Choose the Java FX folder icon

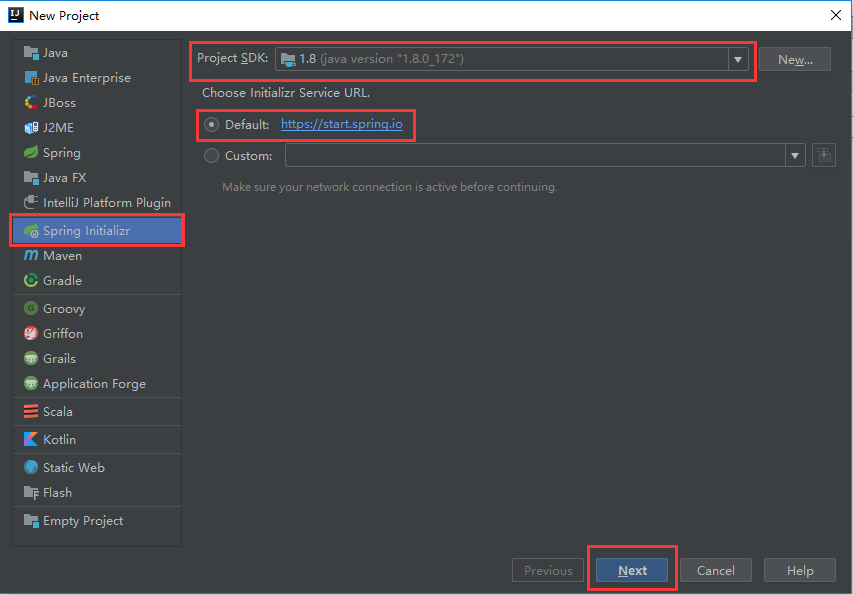point(31,177)
